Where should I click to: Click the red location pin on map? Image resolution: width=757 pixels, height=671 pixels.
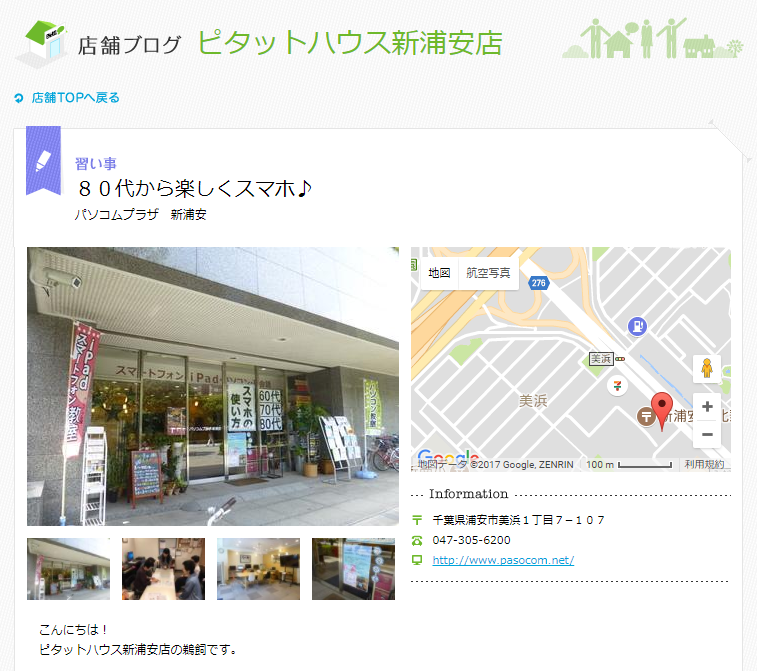coord(661,411)
